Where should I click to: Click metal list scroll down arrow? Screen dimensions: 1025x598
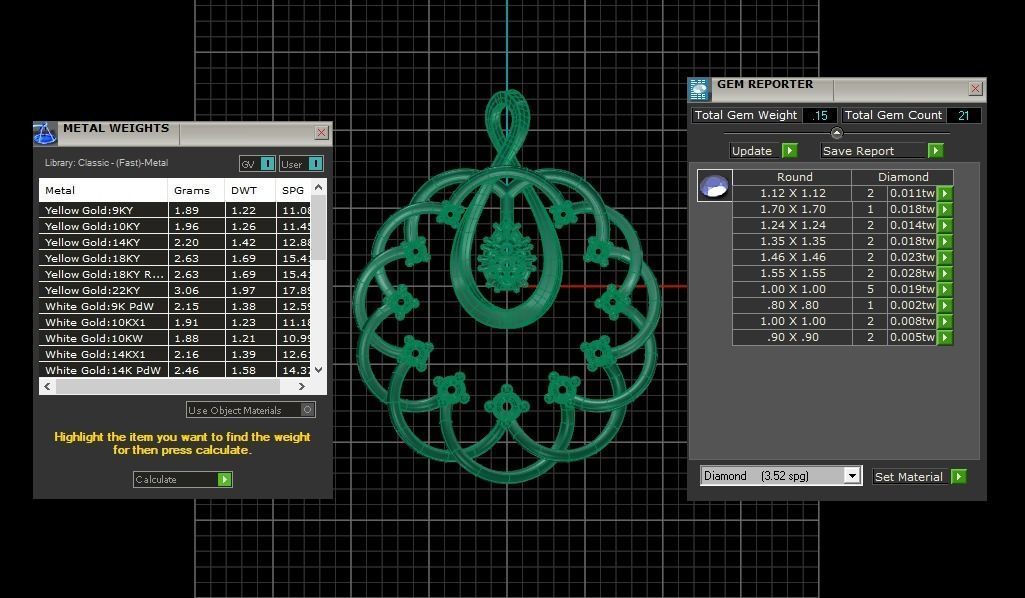click(318, 370)
